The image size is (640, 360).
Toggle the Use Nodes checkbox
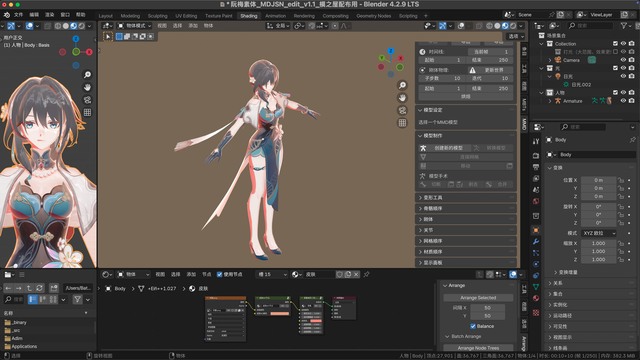coord(220,274)
